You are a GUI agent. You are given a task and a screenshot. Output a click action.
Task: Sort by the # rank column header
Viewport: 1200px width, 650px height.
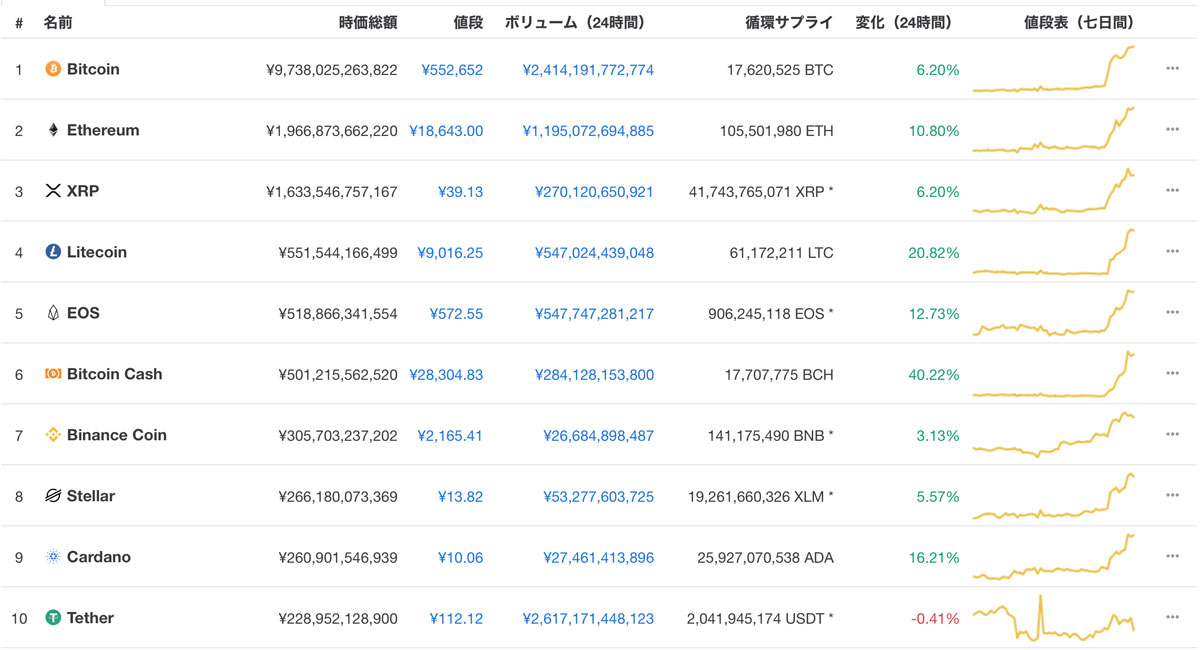pyautogui.click(x=19, y=22)
